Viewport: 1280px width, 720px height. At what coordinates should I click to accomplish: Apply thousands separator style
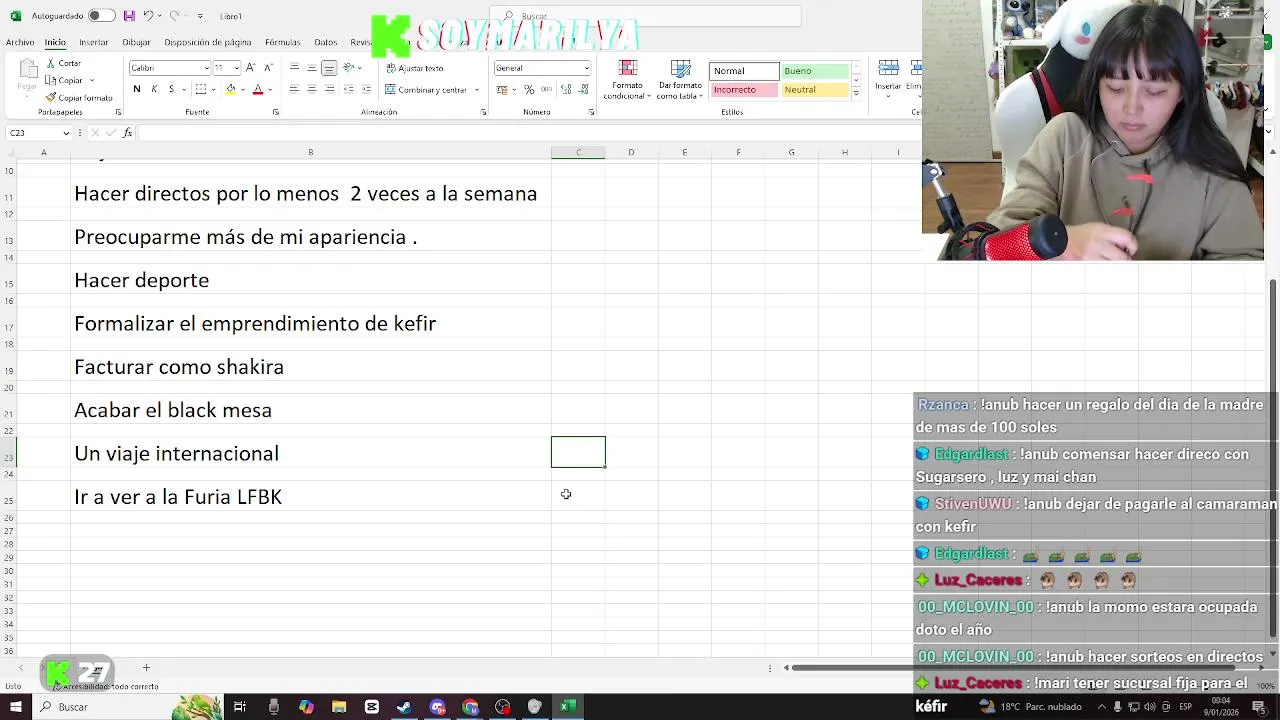[x=546, y=89]
